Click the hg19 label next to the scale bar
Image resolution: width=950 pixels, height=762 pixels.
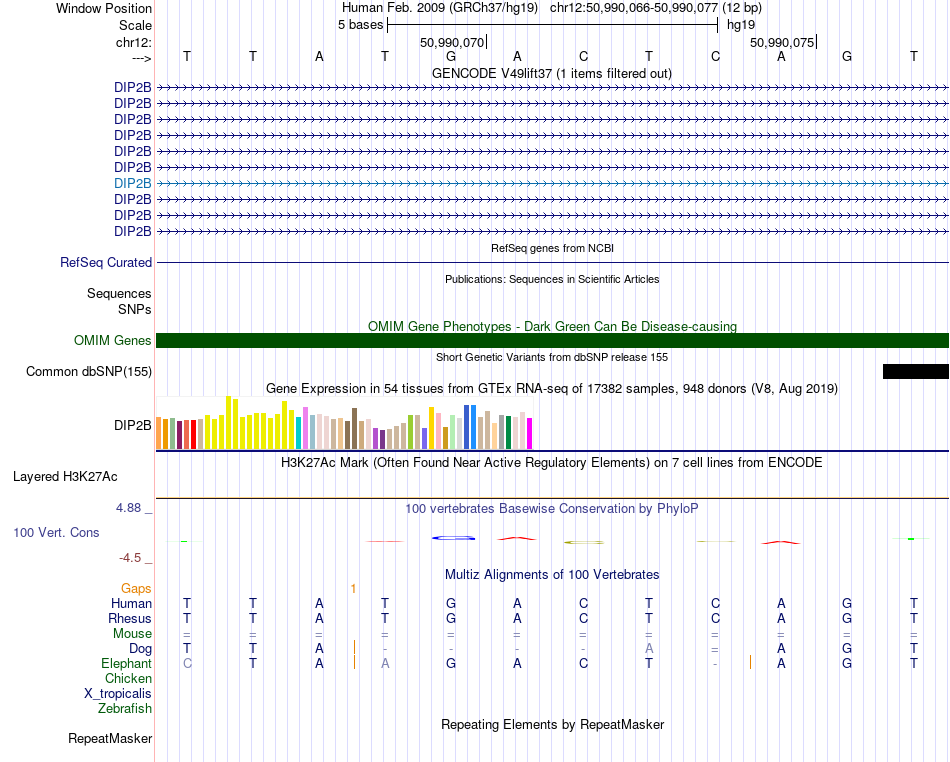[741, 25]
